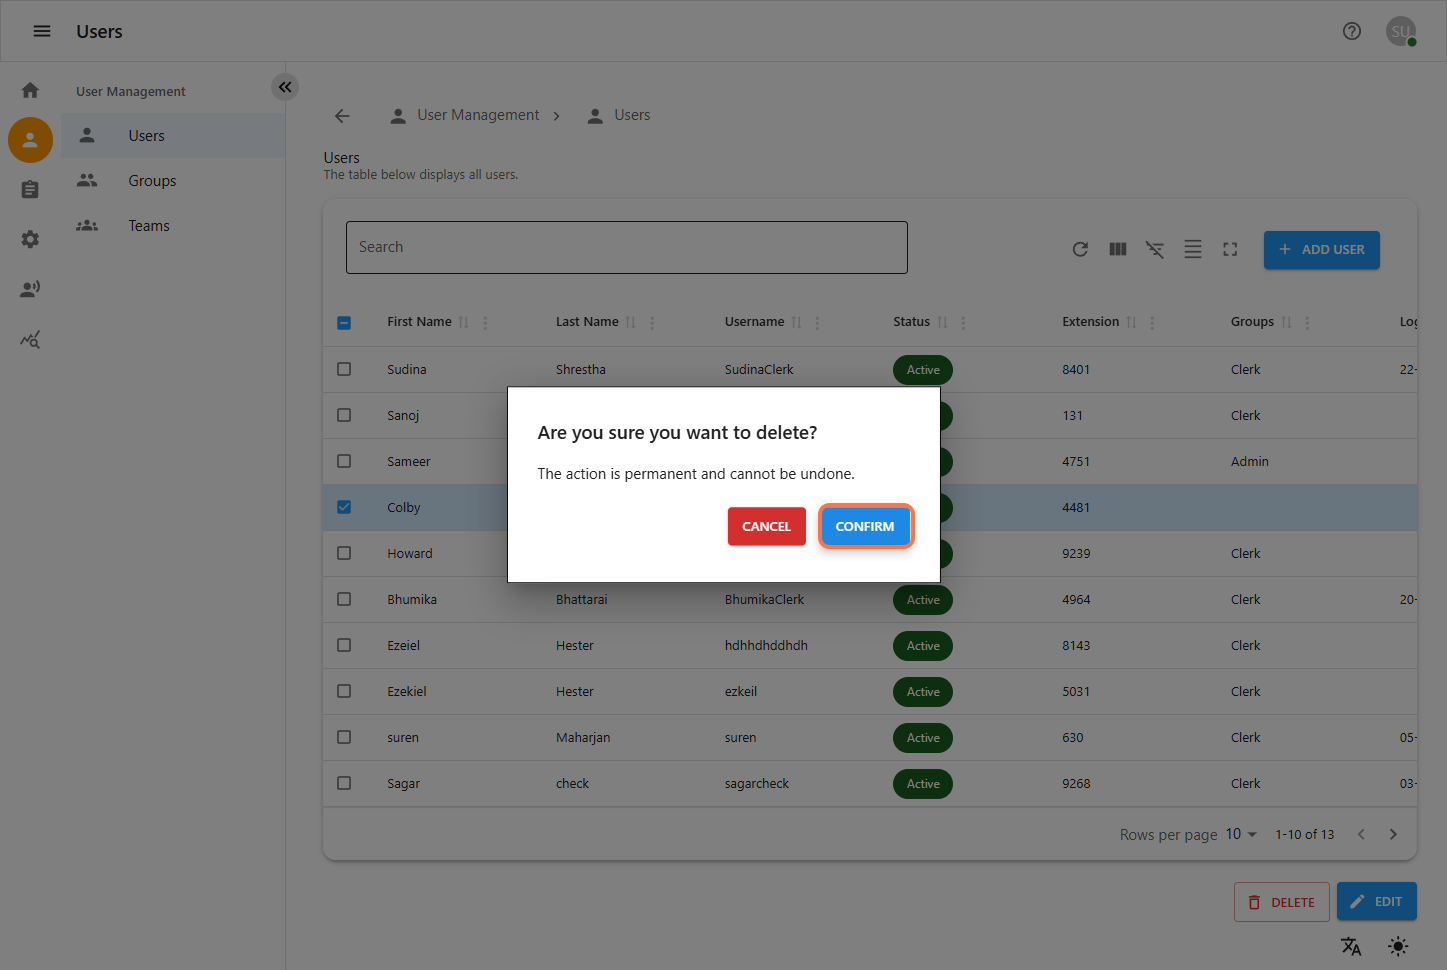Click the help question mark icon

coord(1351,31)
